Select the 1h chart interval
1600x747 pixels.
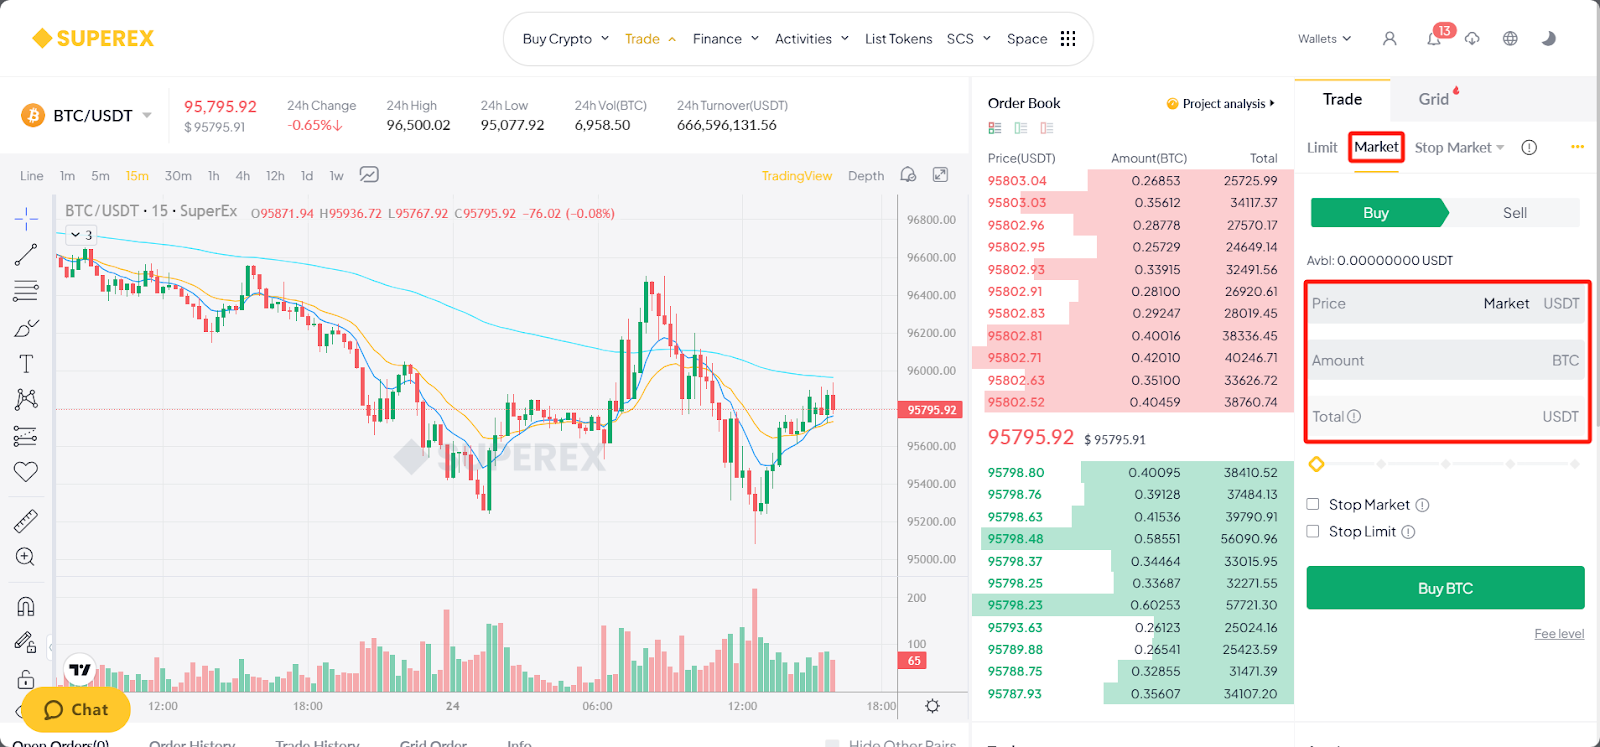[213, 175]
